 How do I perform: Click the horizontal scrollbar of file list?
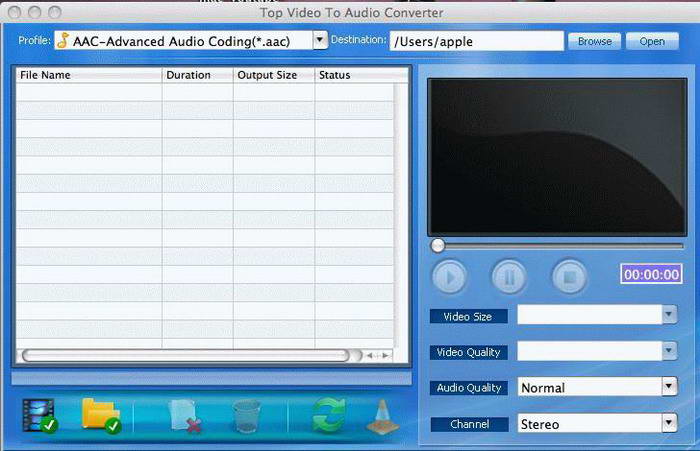(185, 355)
